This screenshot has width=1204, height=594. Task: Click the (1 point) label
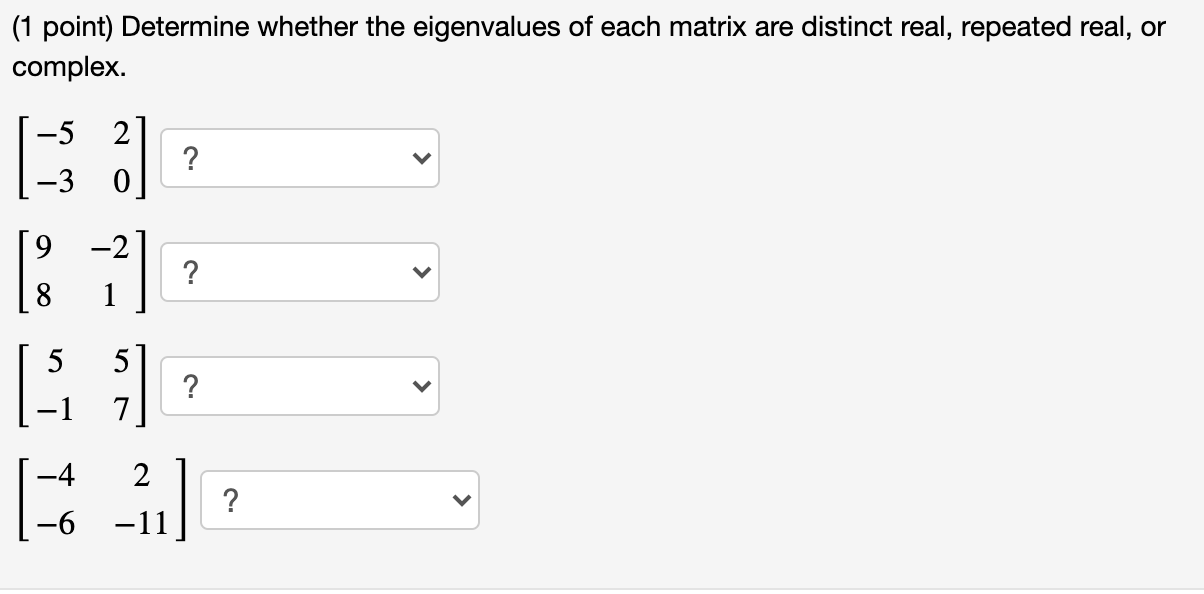(x=60, y=26)
